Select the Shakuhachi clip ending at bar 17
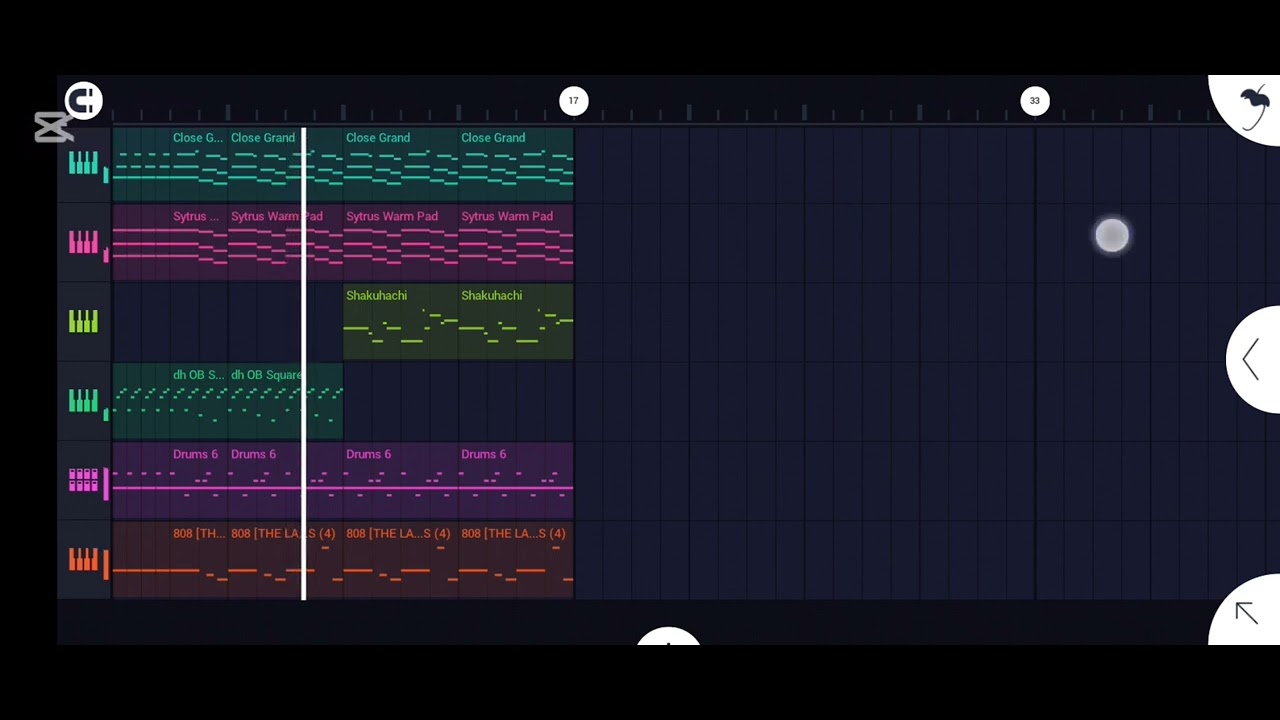The height and width of the screenshot is (720, 1280). pos(516,322)
